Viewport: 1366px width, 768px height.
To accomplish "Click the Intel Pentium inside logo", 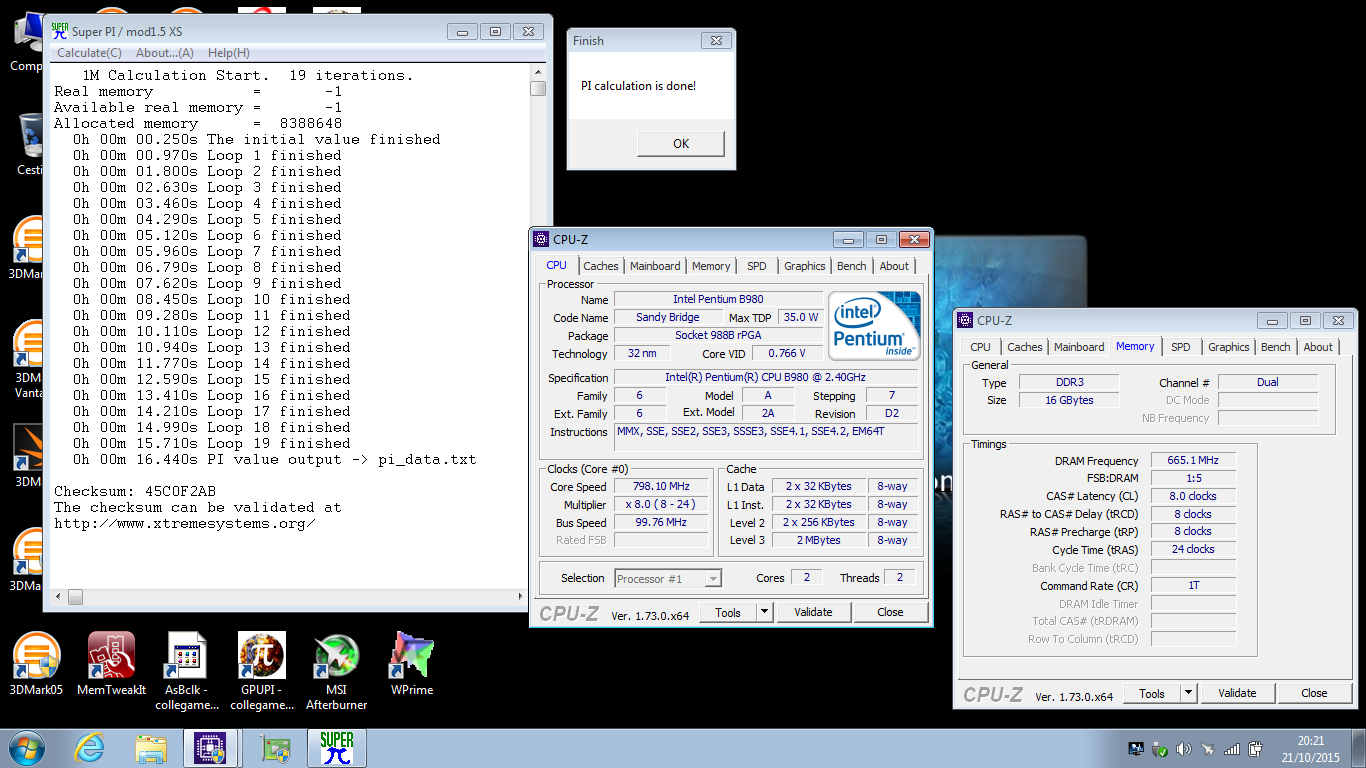I will tap(874, 325).
